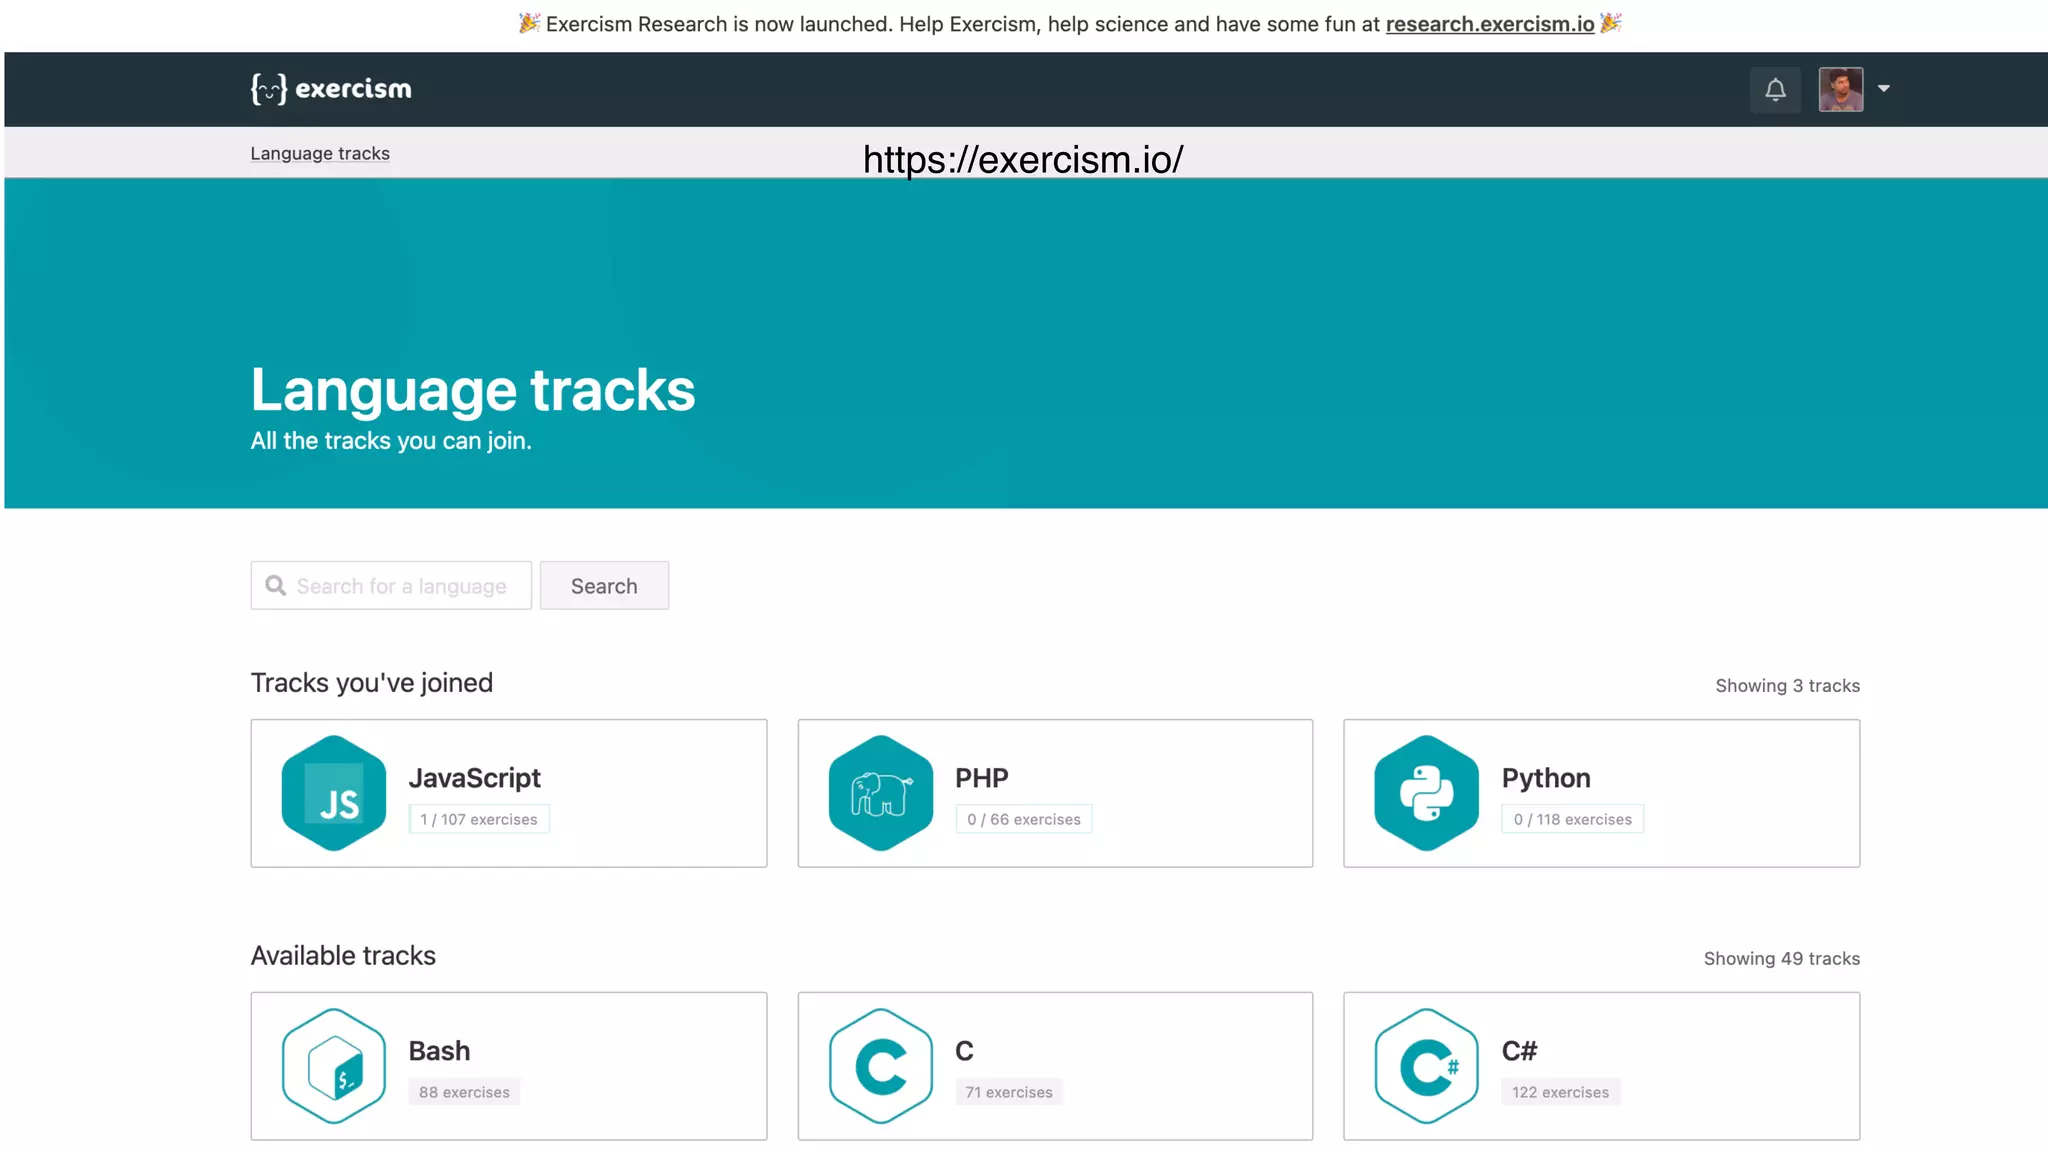Click the magnifier icon in search field
The width and height of the screenshot is (2048, 1152).
tap(275, 586)
